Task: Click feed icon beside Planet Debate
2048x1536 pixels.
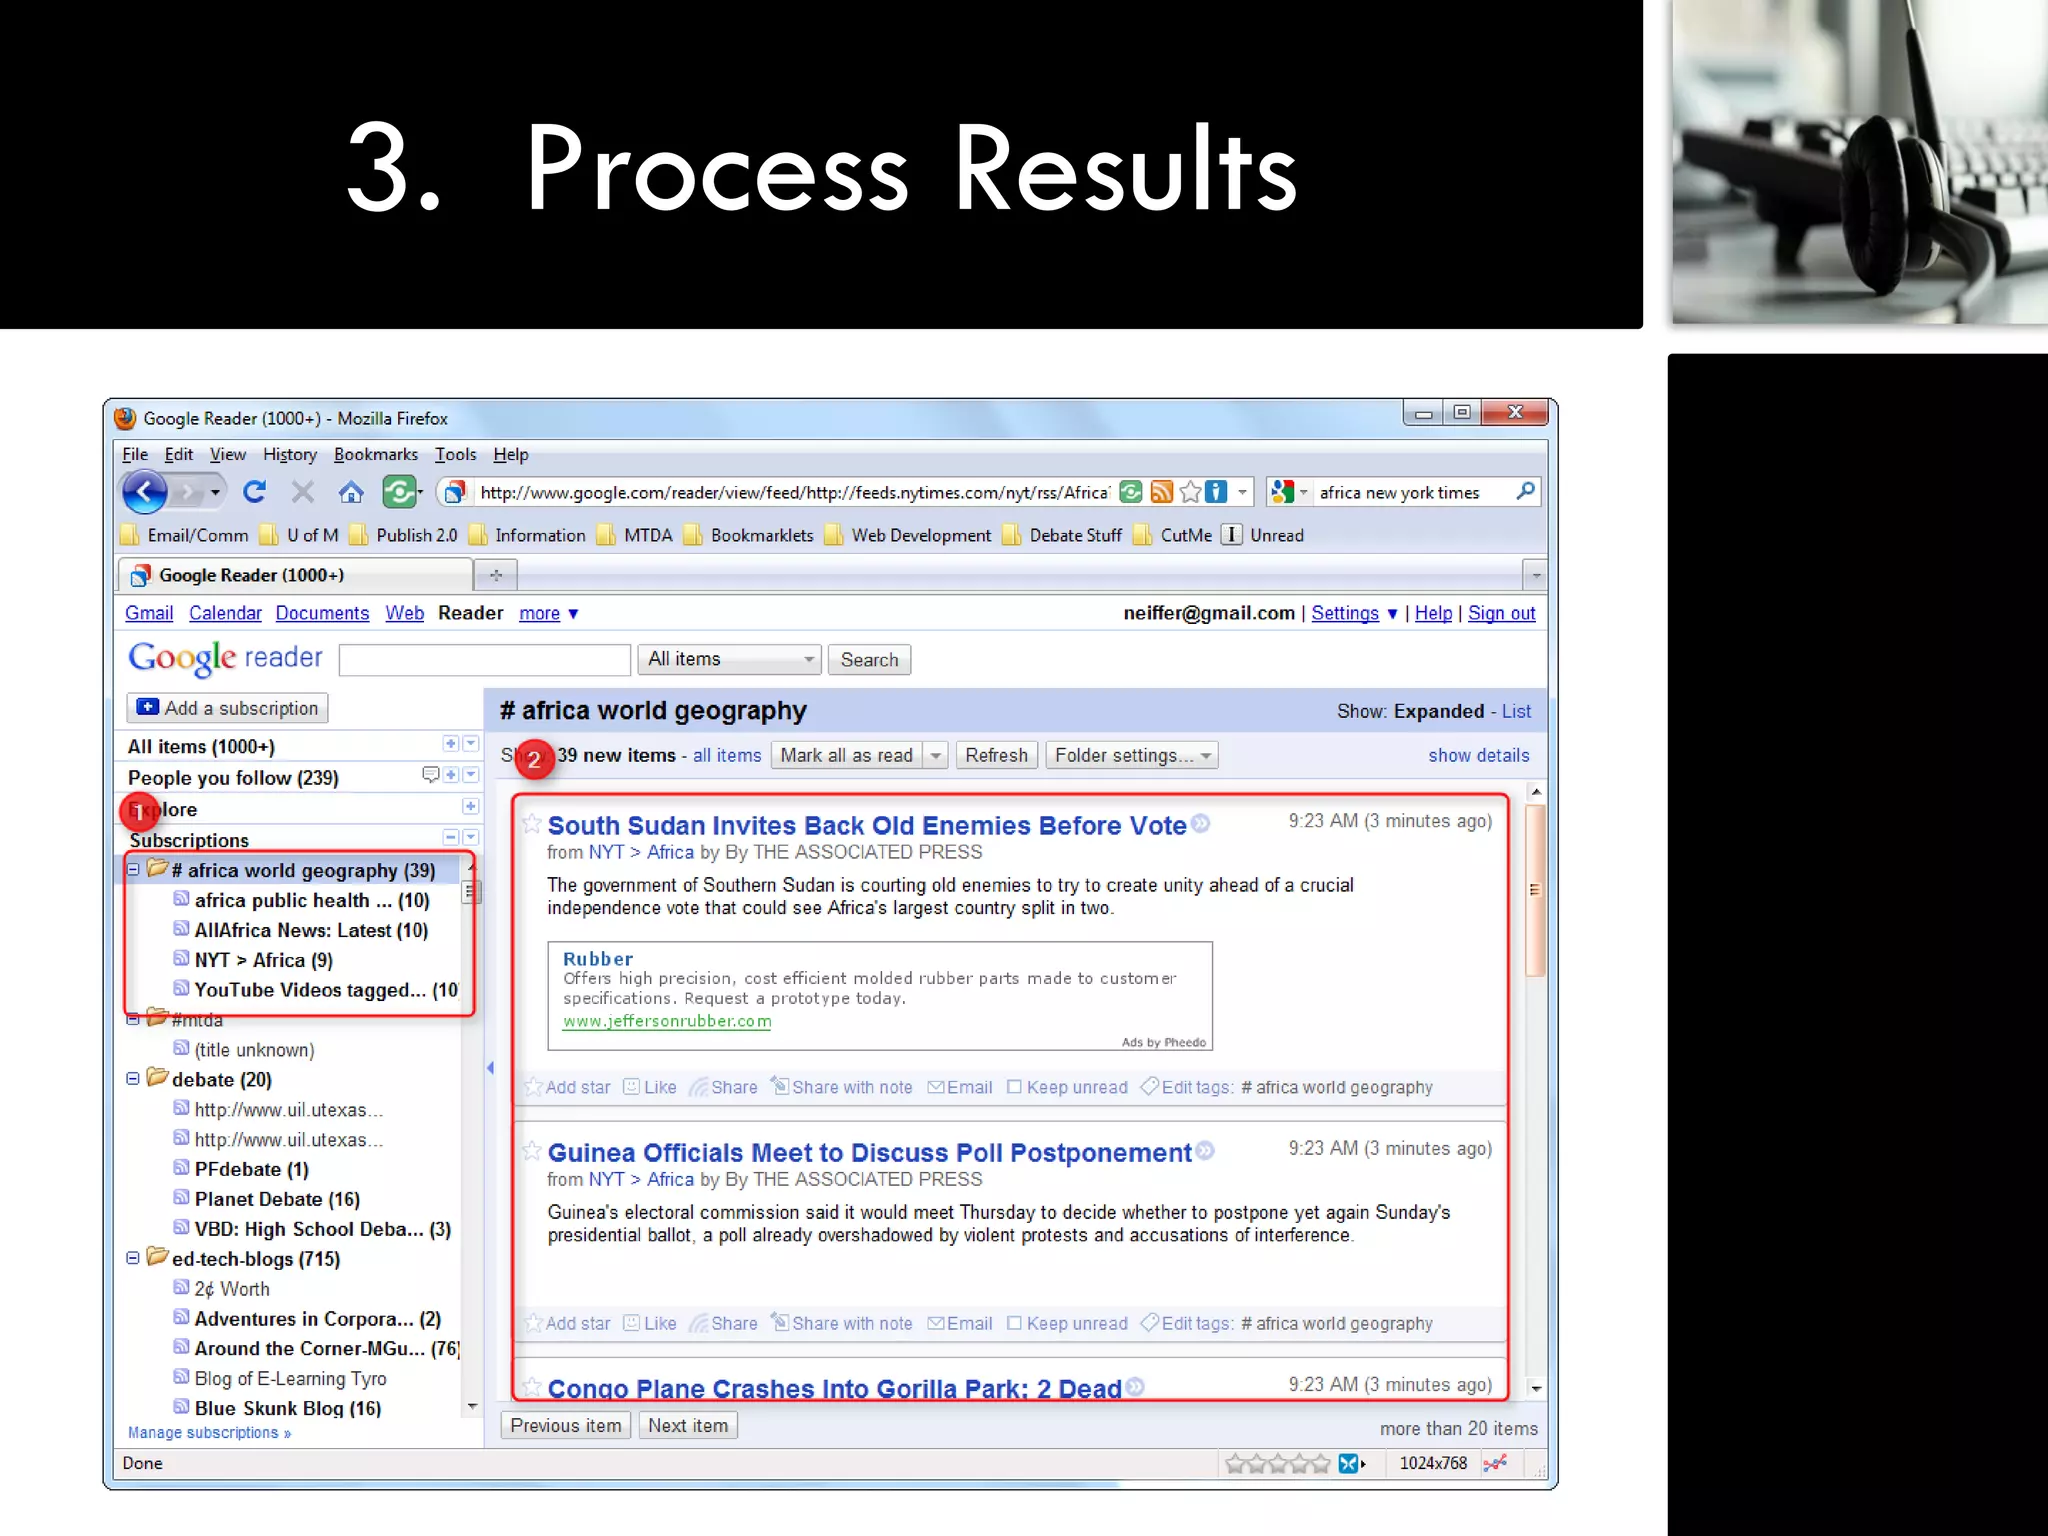Action: point(181,1197)
